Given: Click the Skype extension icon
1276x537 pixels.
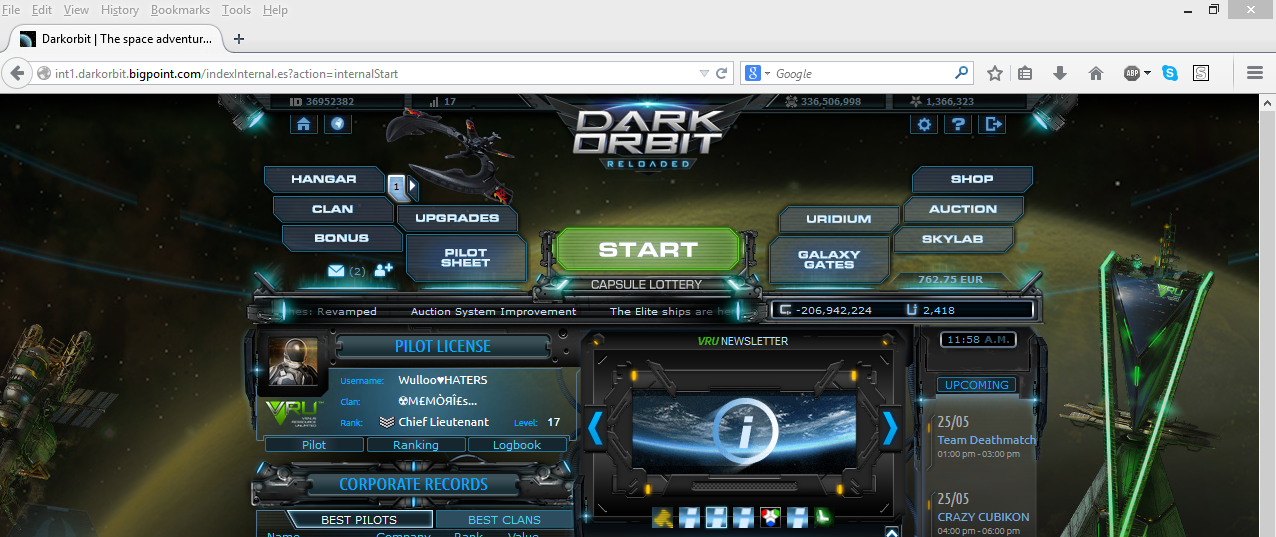Looking at the screenshot, I should (1169, 73).
